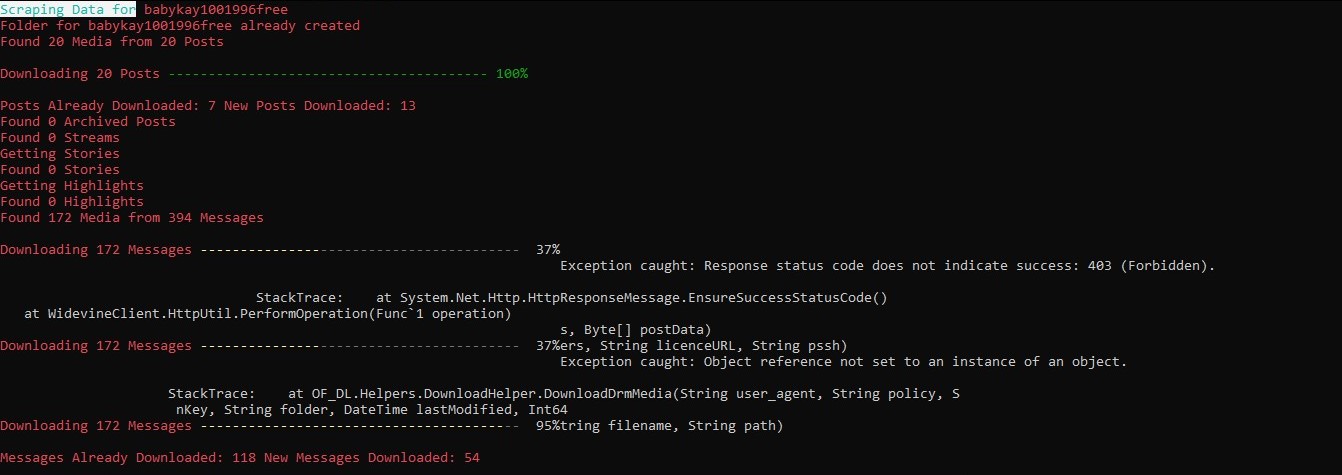Click the green 100% progress value
Viewport: 1342px width, 475px height.
pos(511,73)
